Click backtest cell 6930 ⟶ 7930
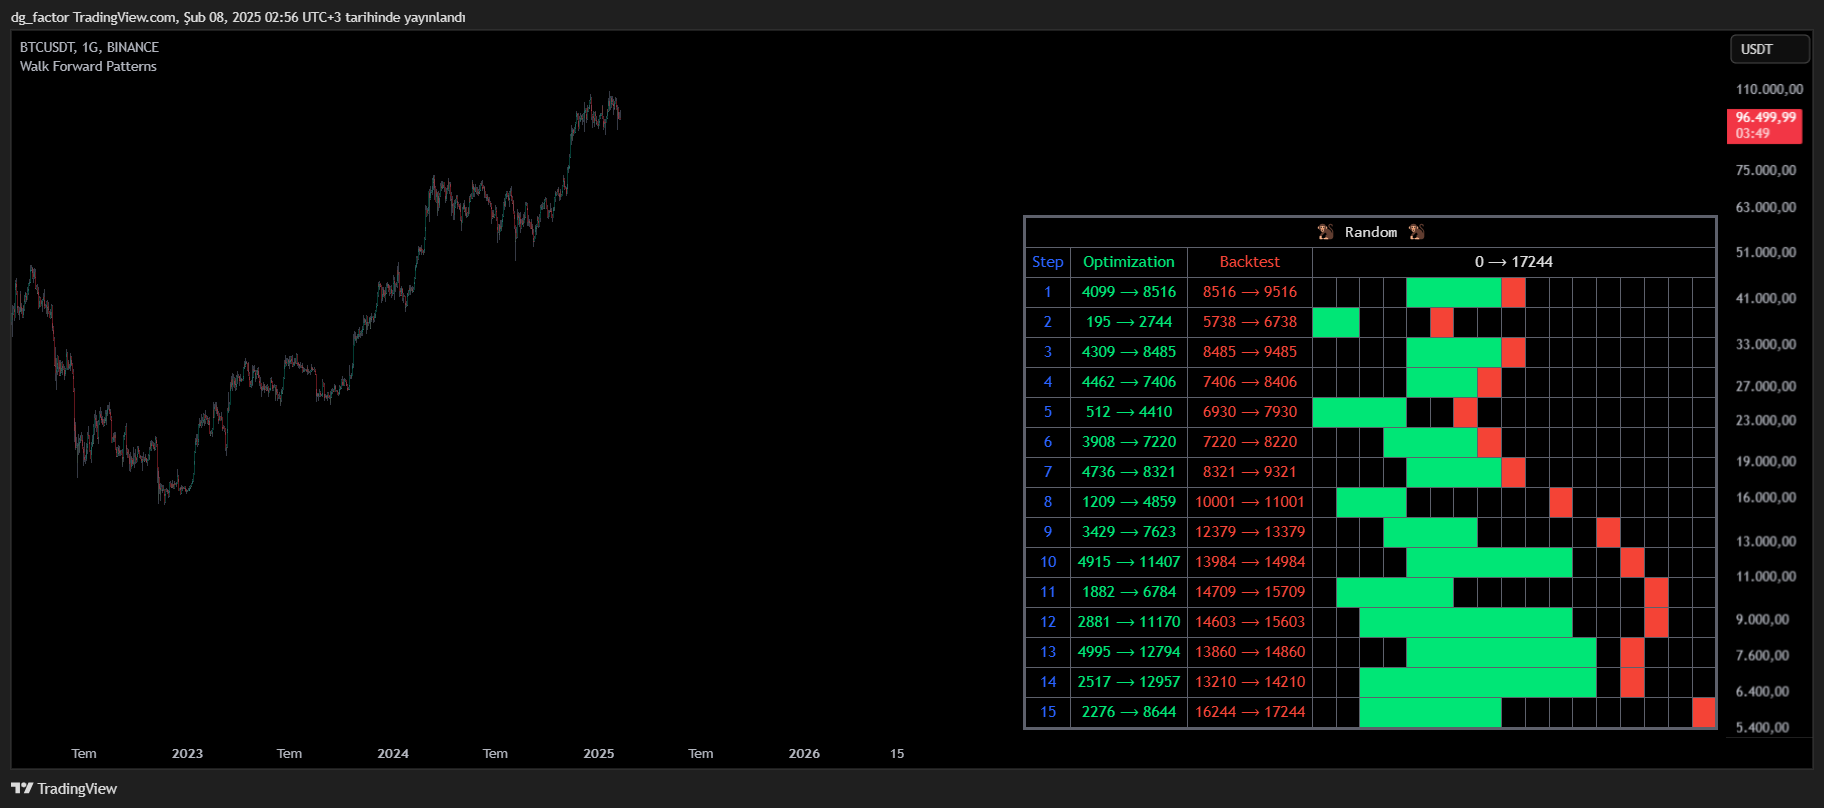This screenshot has height=808, width=1824. (x=1249, y=412)
